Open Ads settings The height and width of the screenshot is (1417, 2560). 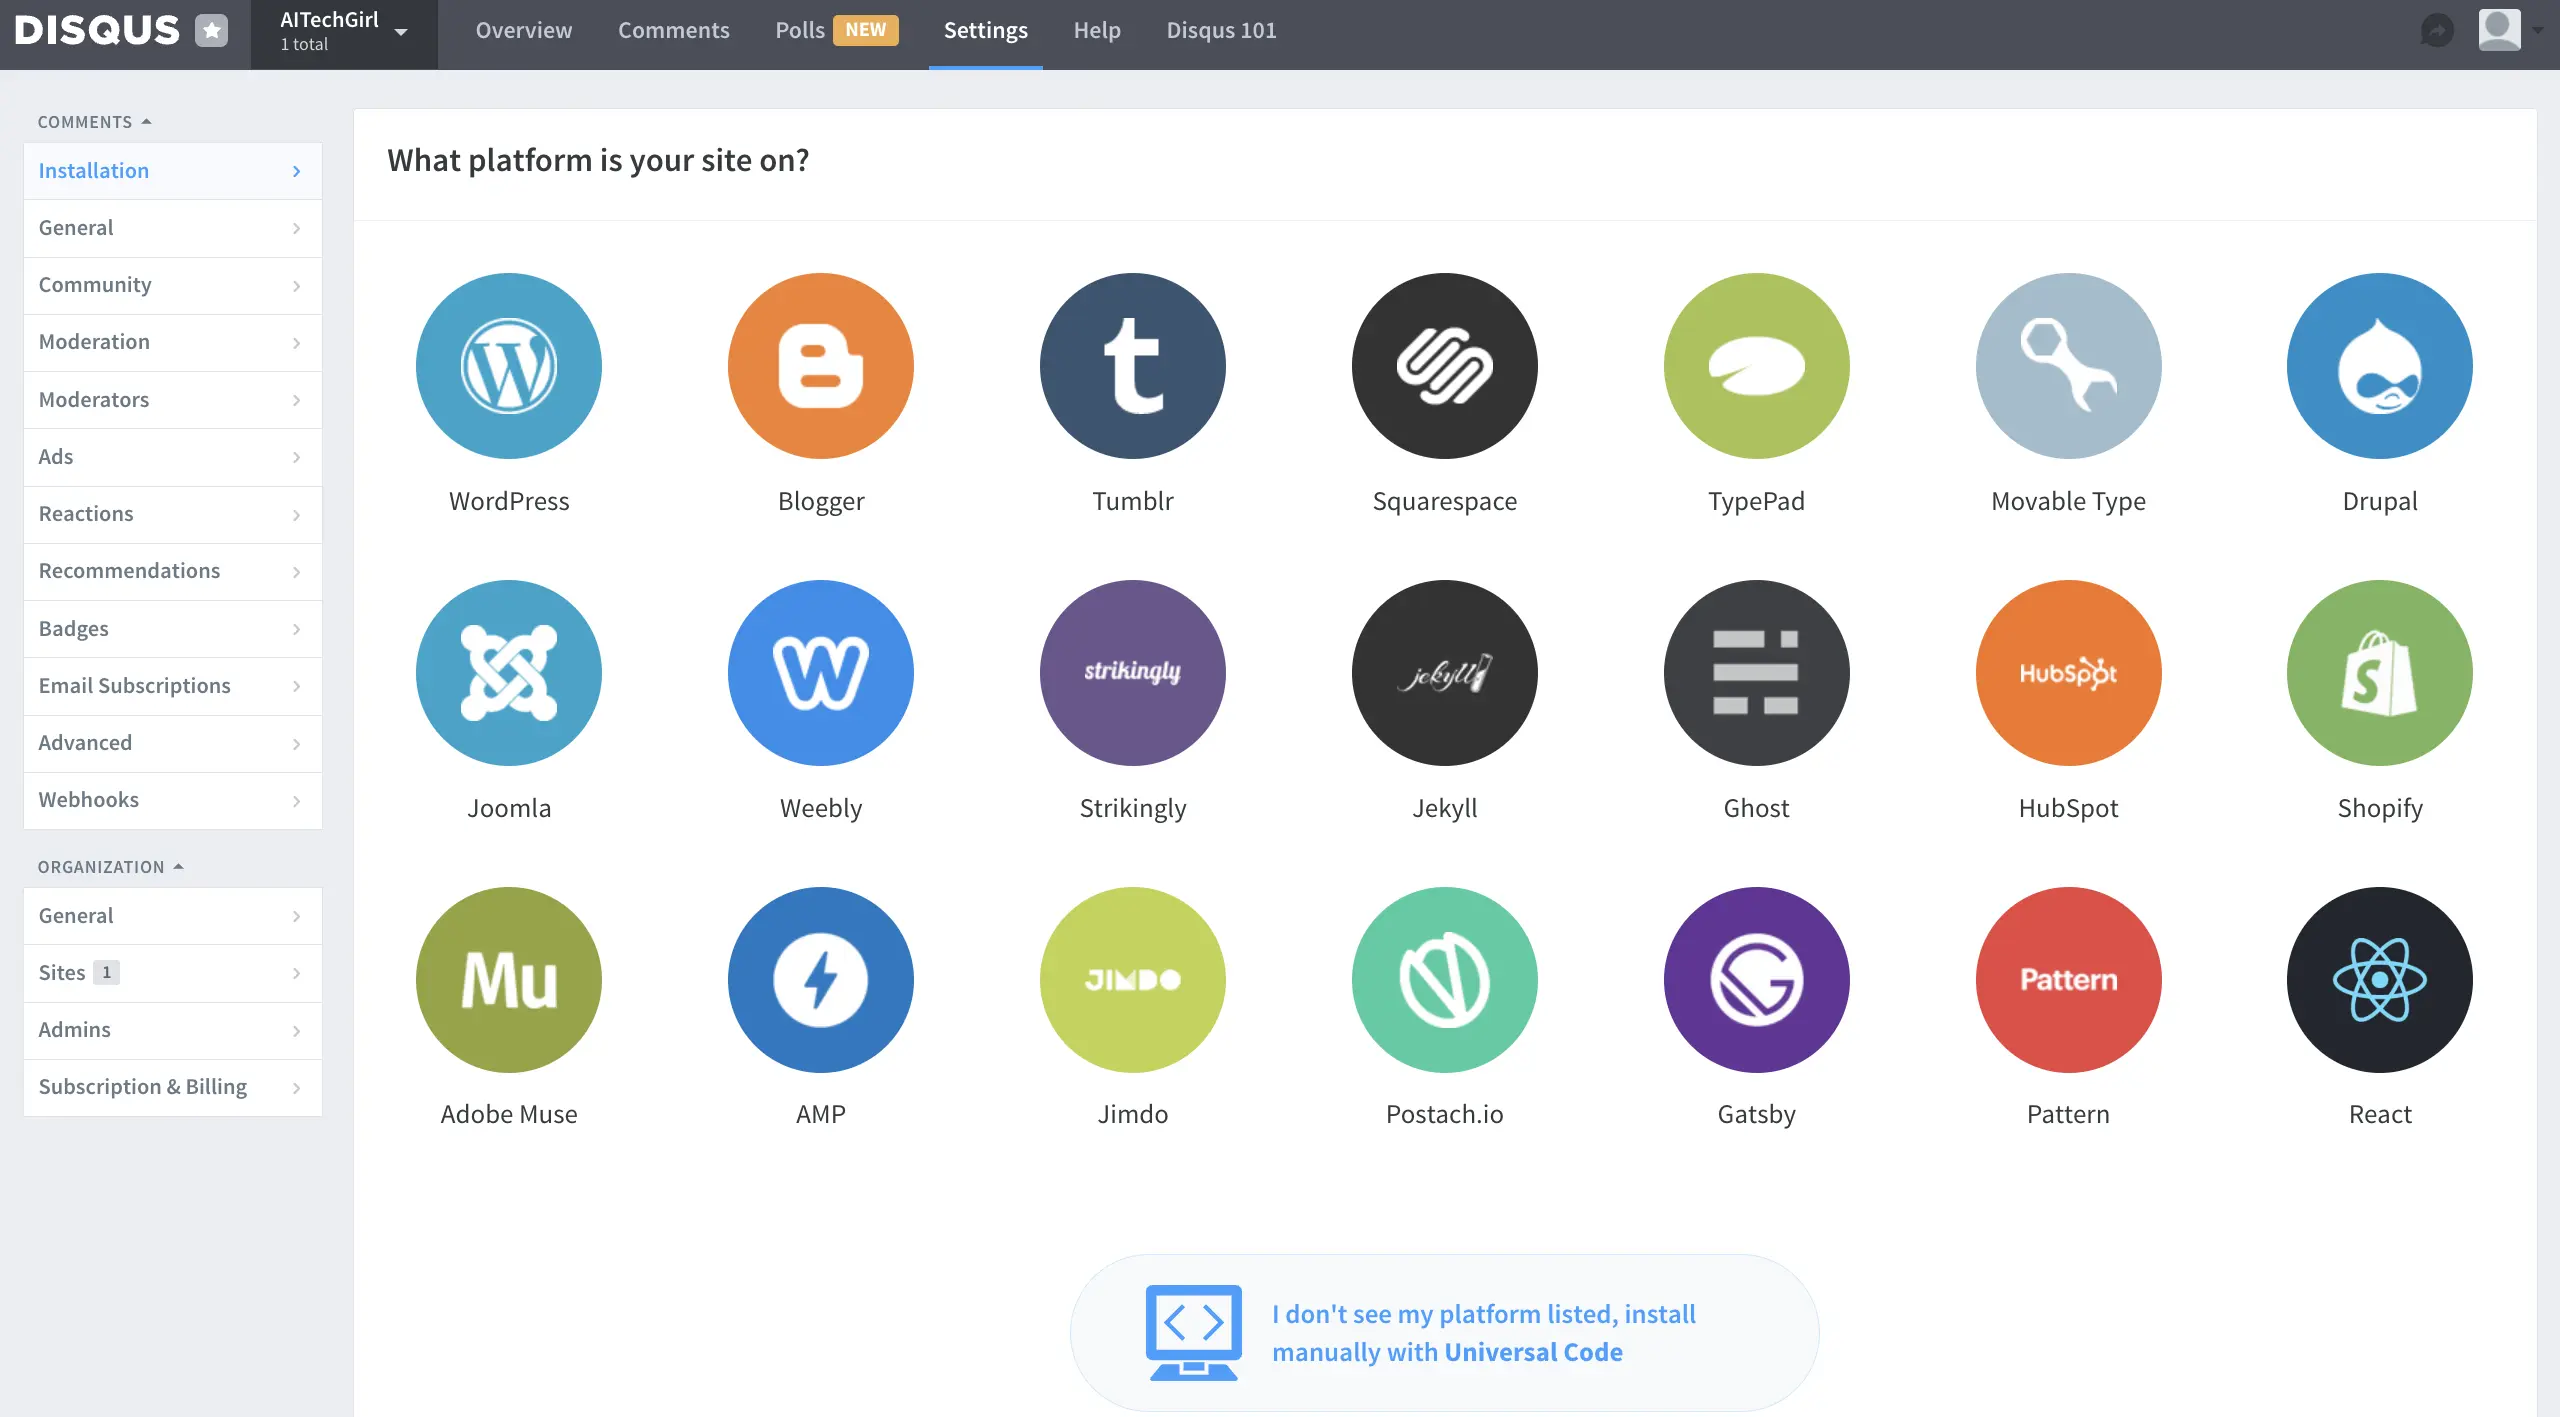pos(173,457)
